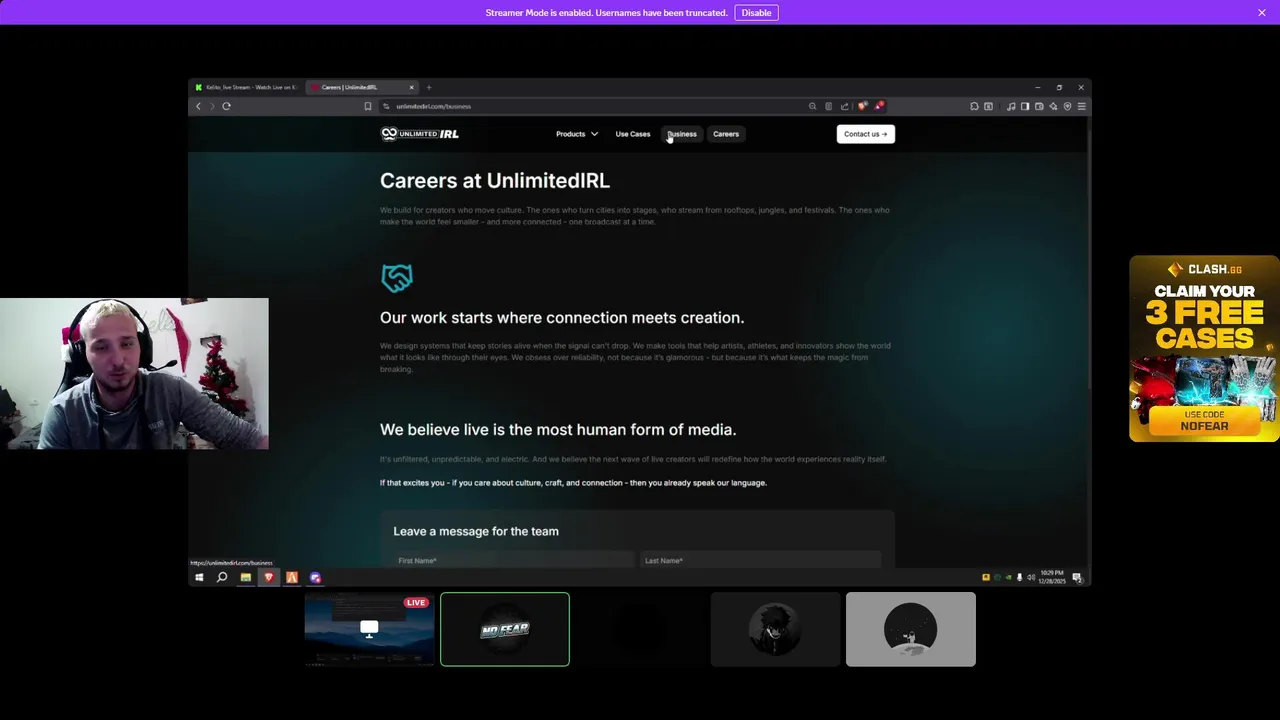Open the Leo AI sparkle icon

coord(1053,106)
